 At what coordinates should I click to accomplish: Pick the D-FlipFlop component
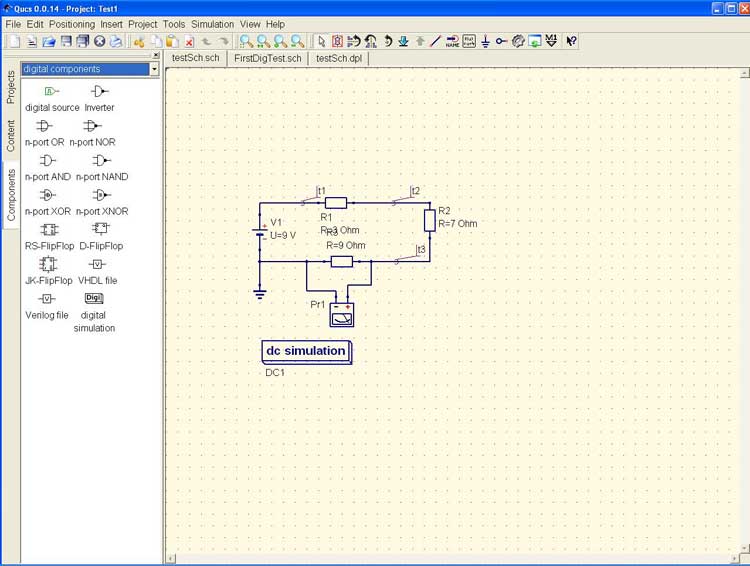(x=101, y=237)
